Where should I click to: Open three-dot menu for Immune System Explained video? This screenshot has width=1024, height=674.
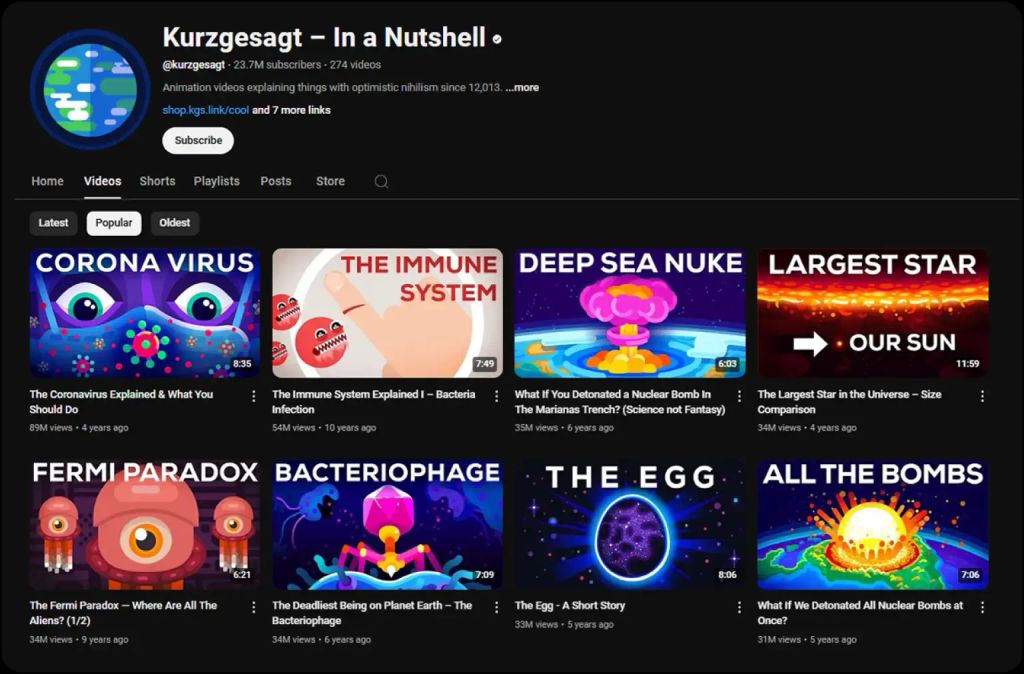click(496, 396)
